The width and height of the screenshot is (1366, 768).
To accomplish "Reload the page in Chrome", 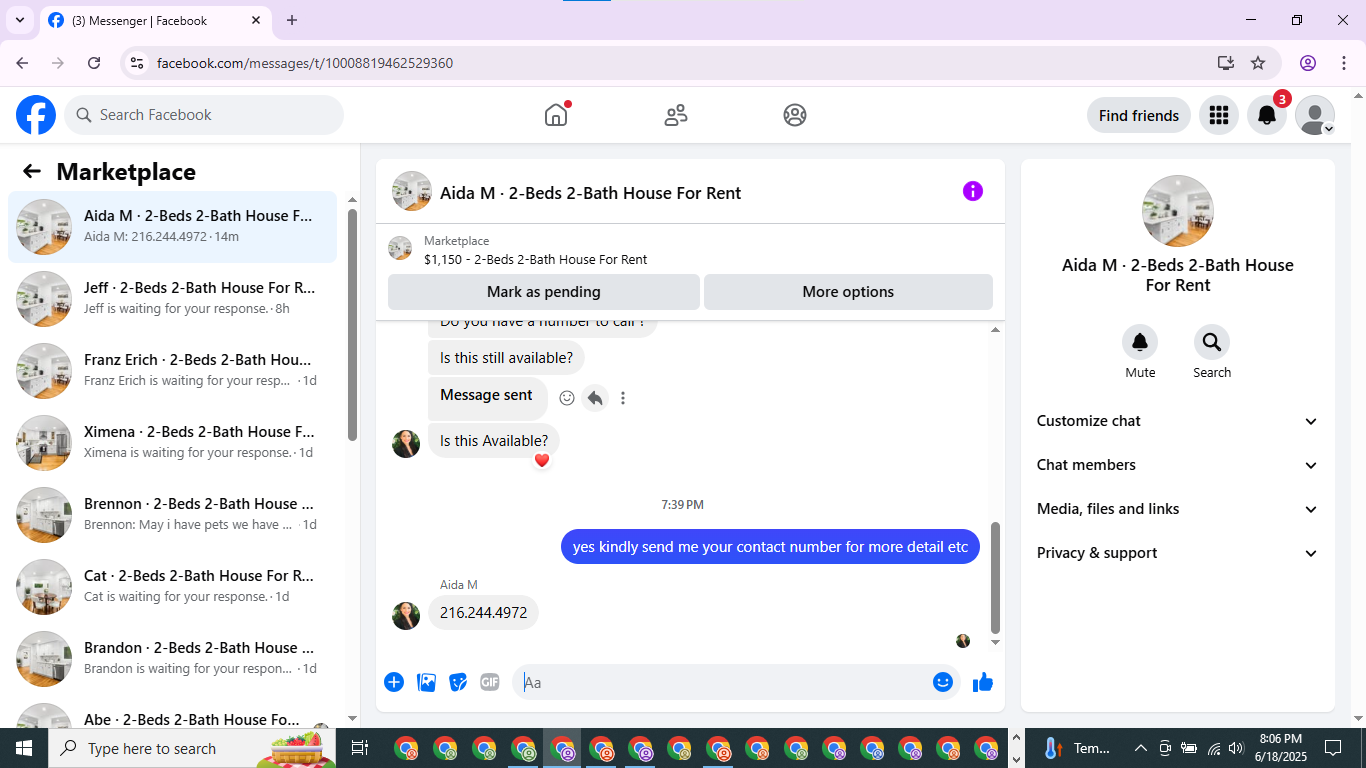I will (94, 63).
